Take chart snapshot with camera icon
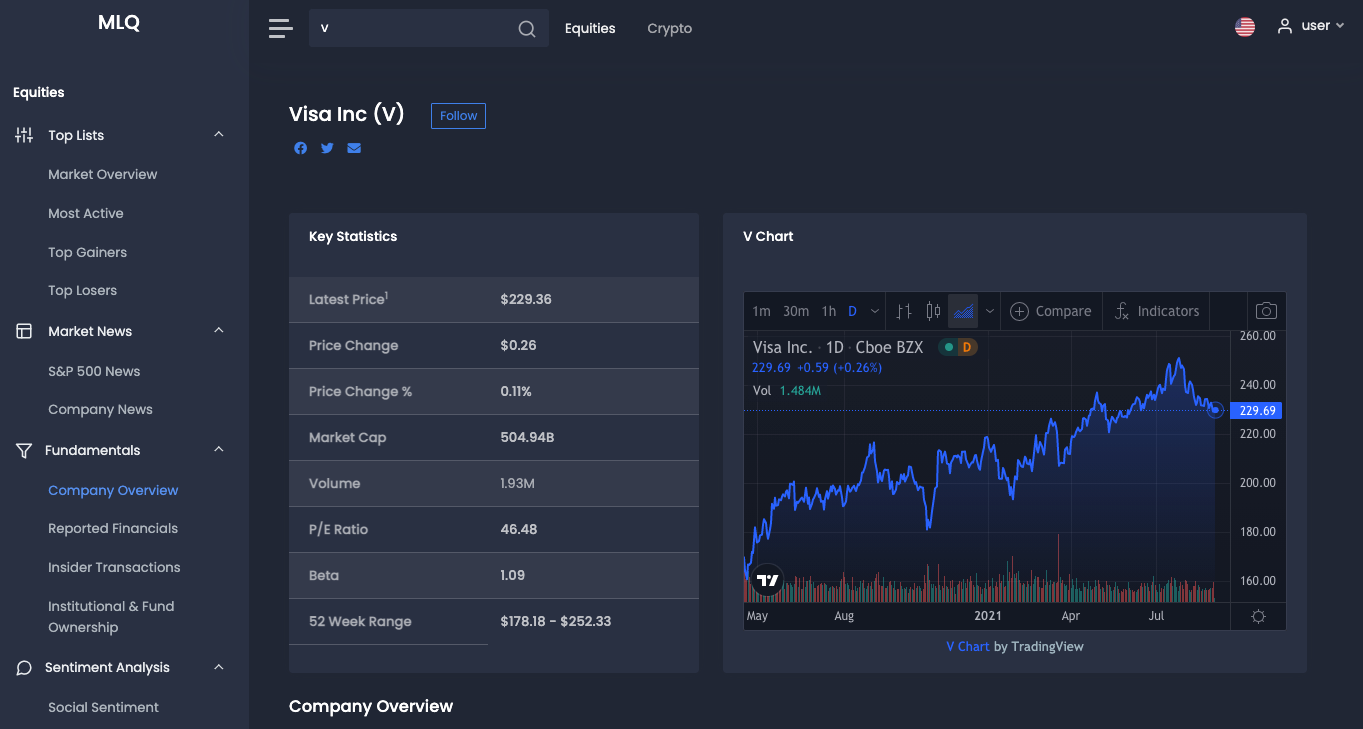Screen dimensions: 1363x729 click(x=1266, y=311)
